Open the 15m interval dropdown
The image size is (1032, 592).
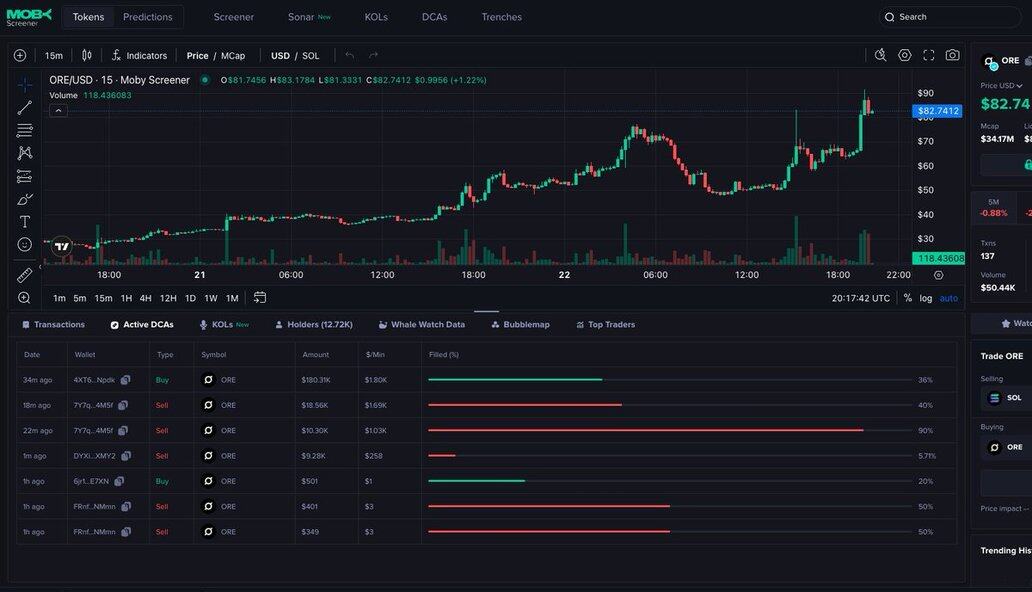54,56
